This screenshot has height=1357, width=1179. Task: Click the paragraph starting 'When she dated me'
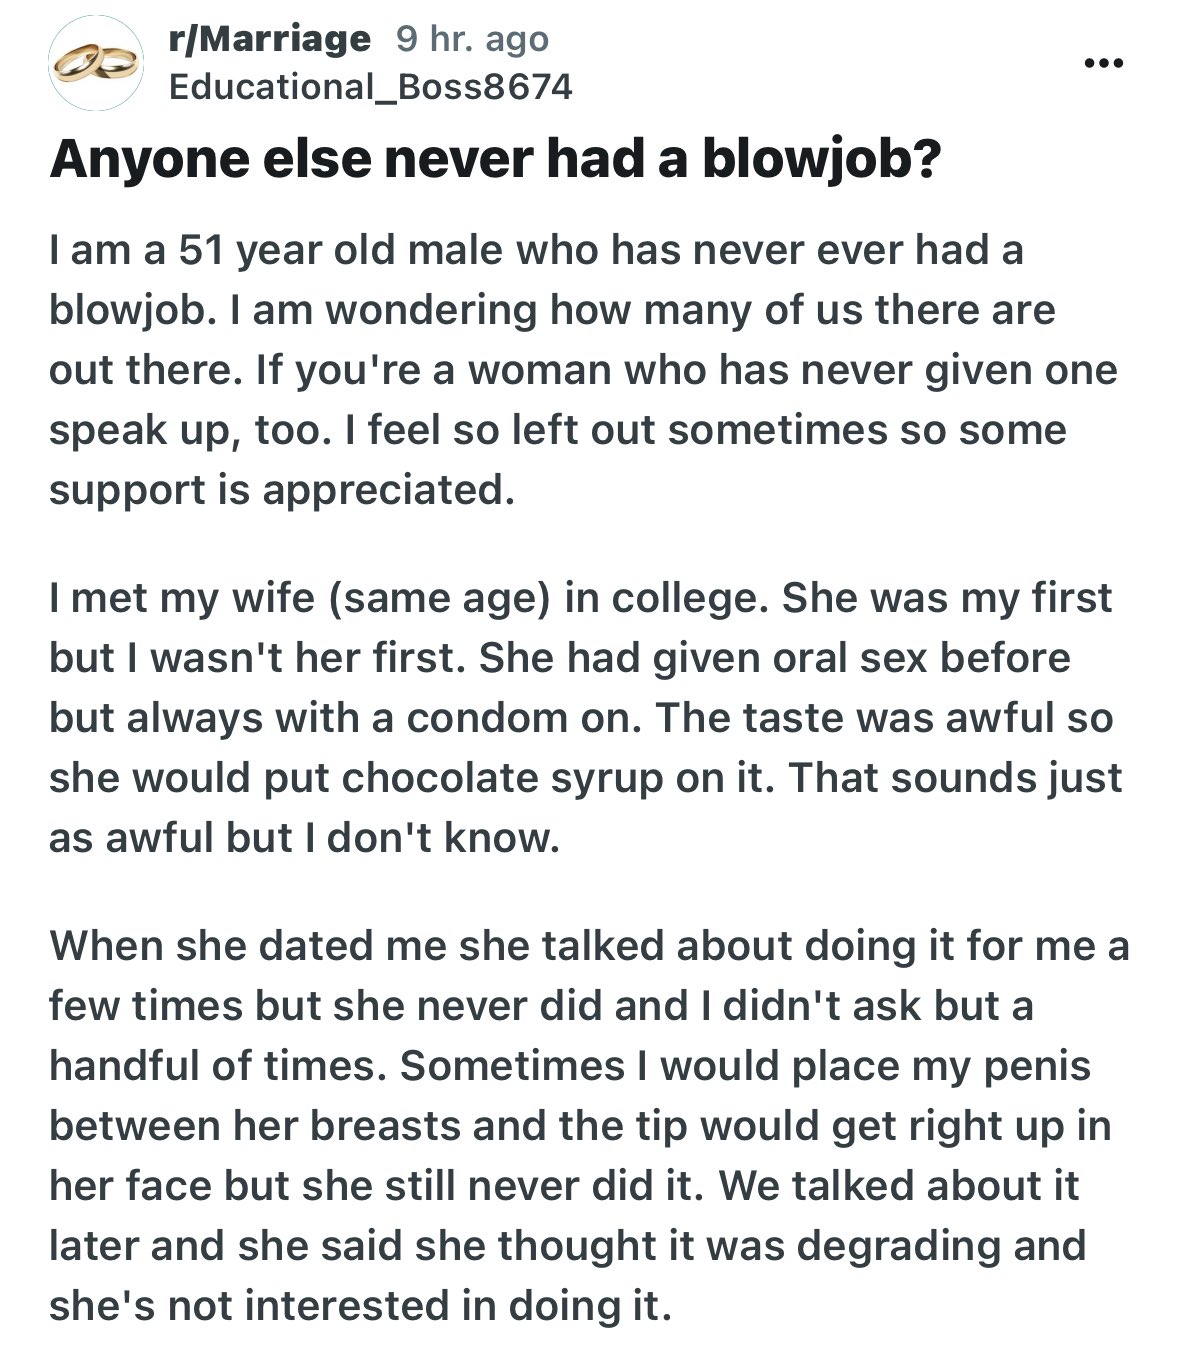(580, 1125)
